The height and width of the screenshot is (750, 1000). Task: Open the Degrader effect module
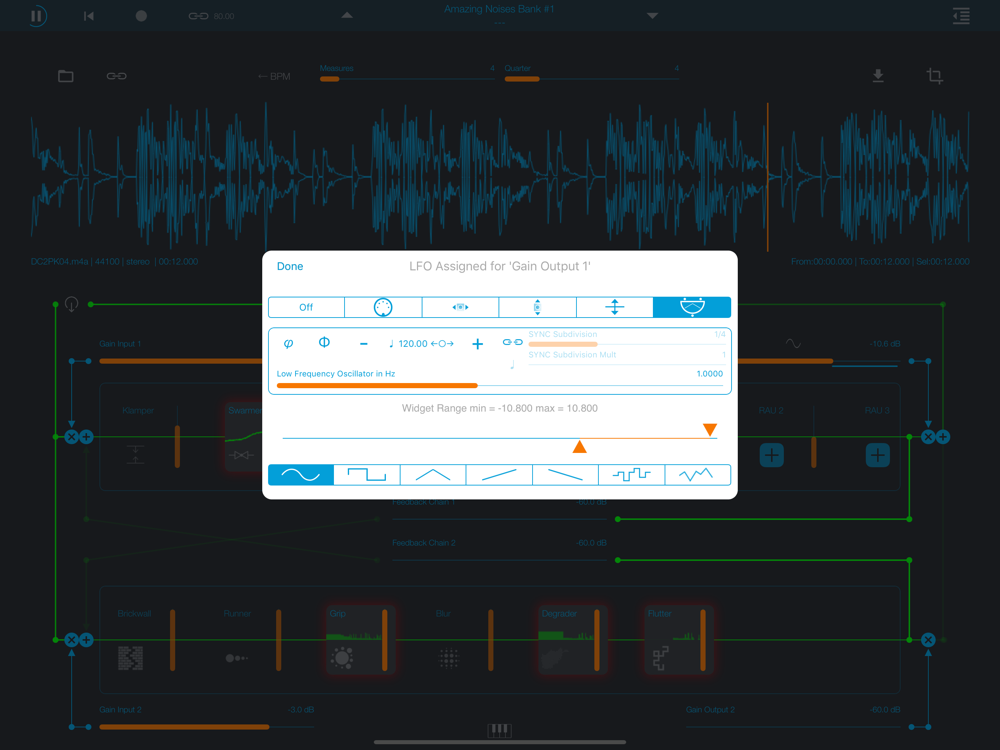572,640
